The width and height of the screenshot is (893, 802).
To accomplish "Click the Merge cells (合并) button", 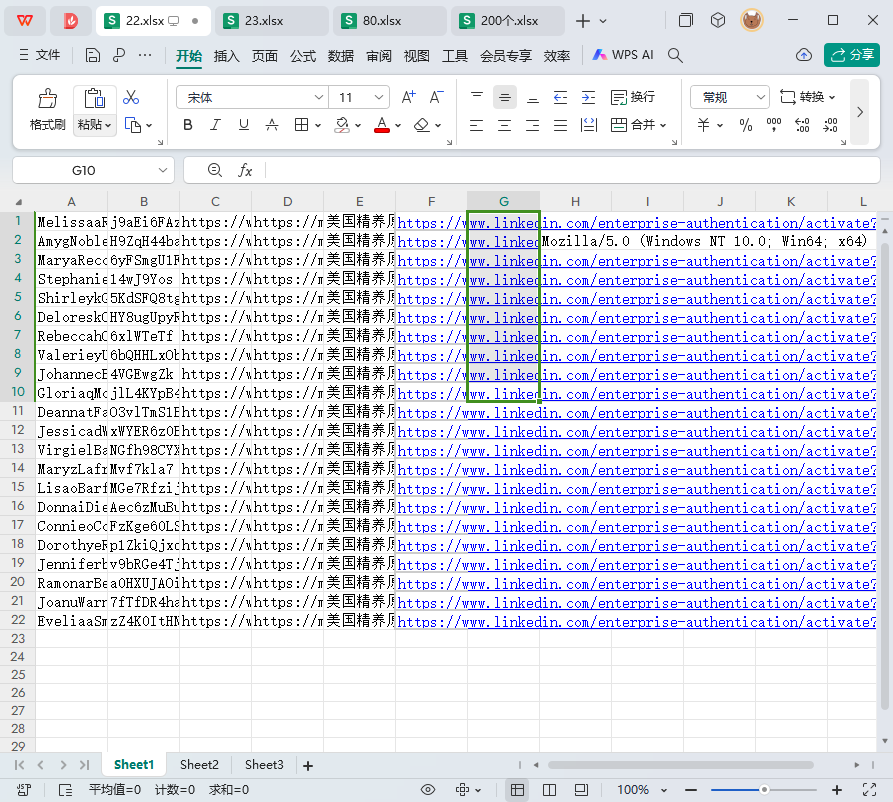I will click(633, 125).
